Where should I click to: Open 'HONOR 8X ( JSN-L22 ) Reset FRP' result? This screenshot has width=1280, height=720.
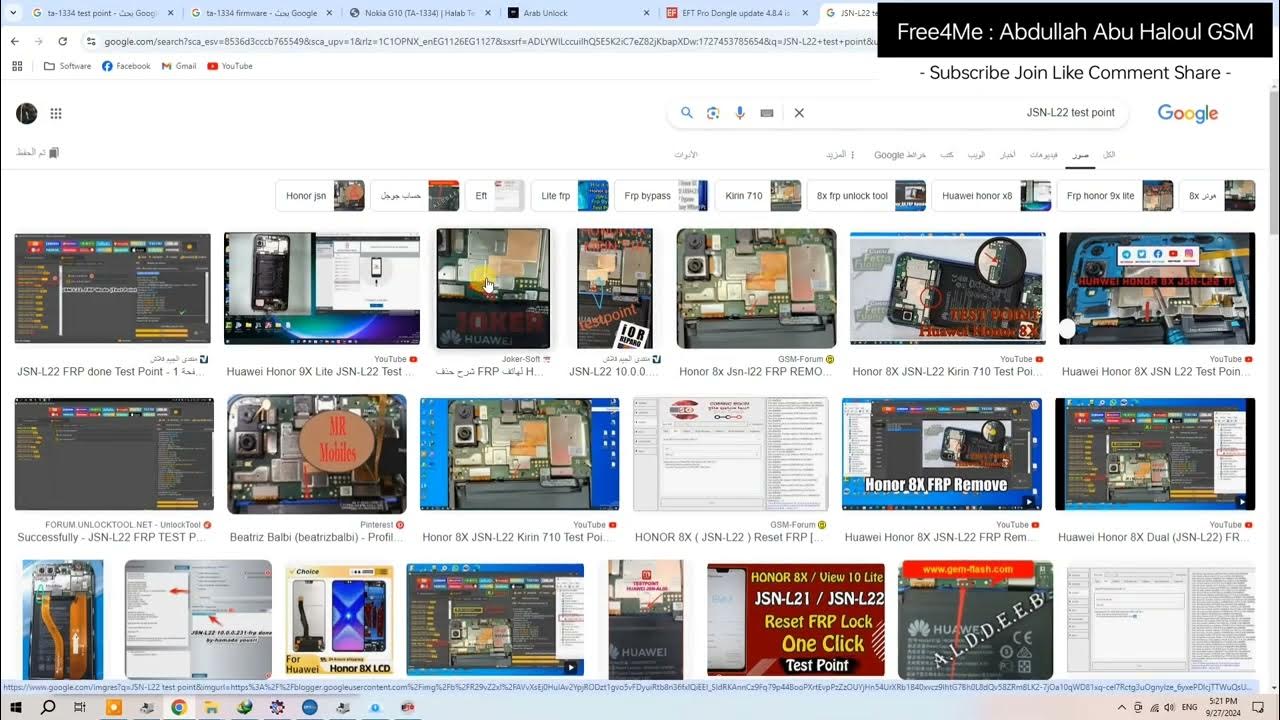[x=730, y=455]
